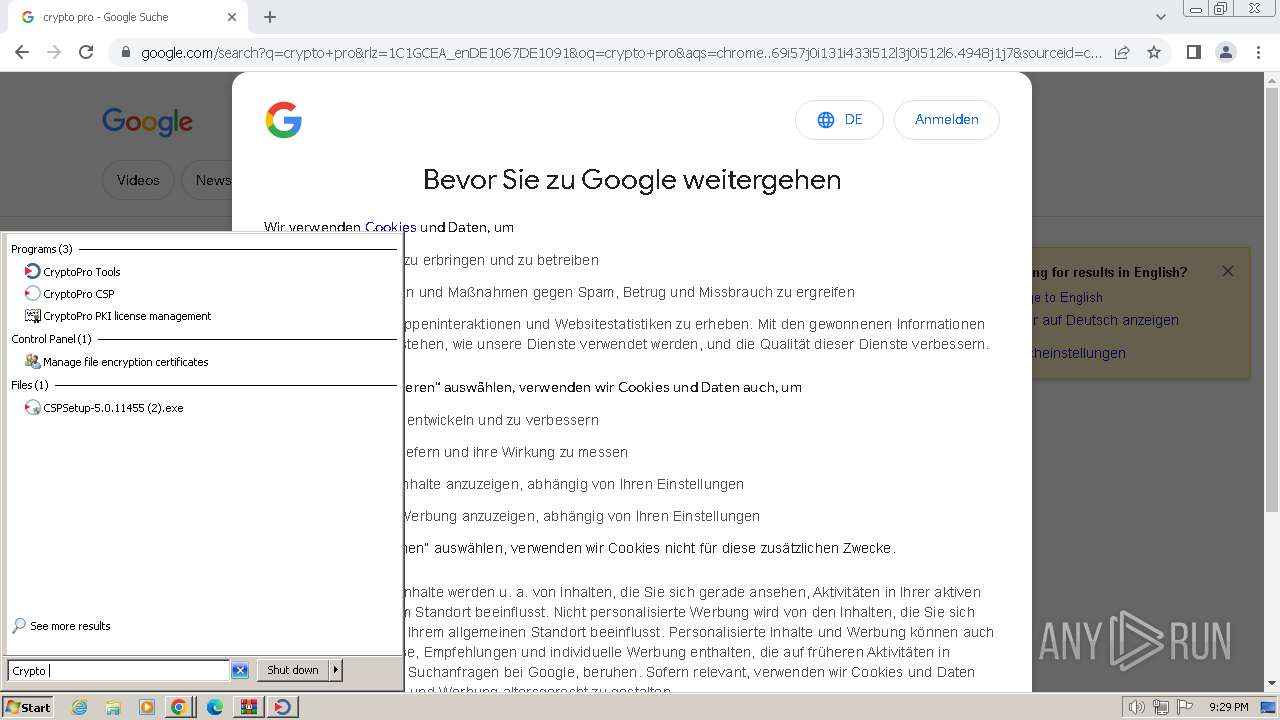This screenshot has height=720, width=1280.
Task: Open Microsoft Edge from the taskbar
Action: tap(214, 707)
